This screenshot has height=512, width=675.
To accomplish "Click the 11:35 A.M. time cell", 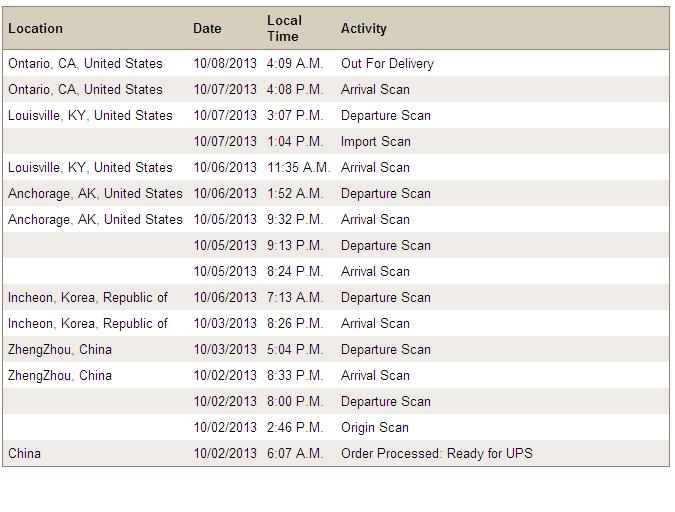I will [x=298, y=168].
